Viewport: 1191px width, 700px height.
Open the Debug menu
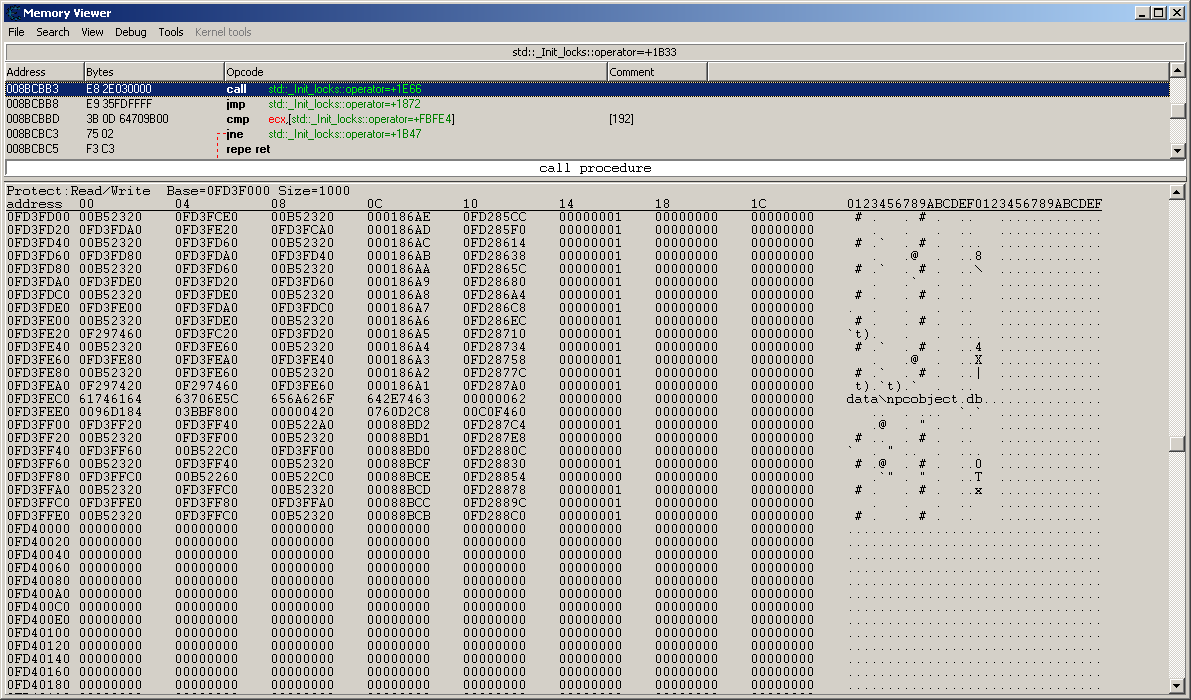coord(130,32)
